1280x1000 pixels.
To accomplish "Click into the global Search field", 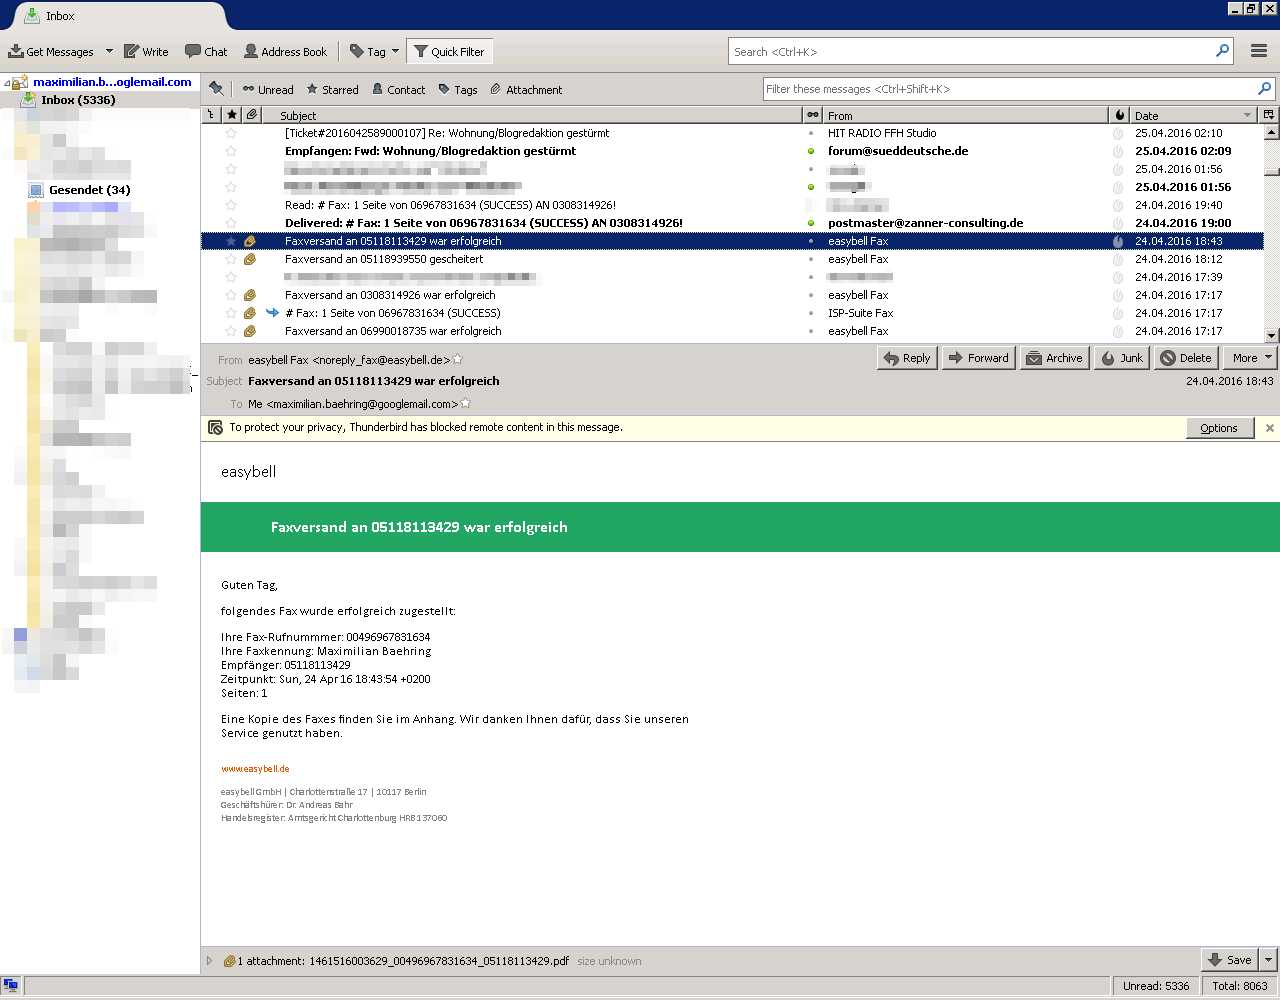I will pyautogui.click(x=970, y=52).
